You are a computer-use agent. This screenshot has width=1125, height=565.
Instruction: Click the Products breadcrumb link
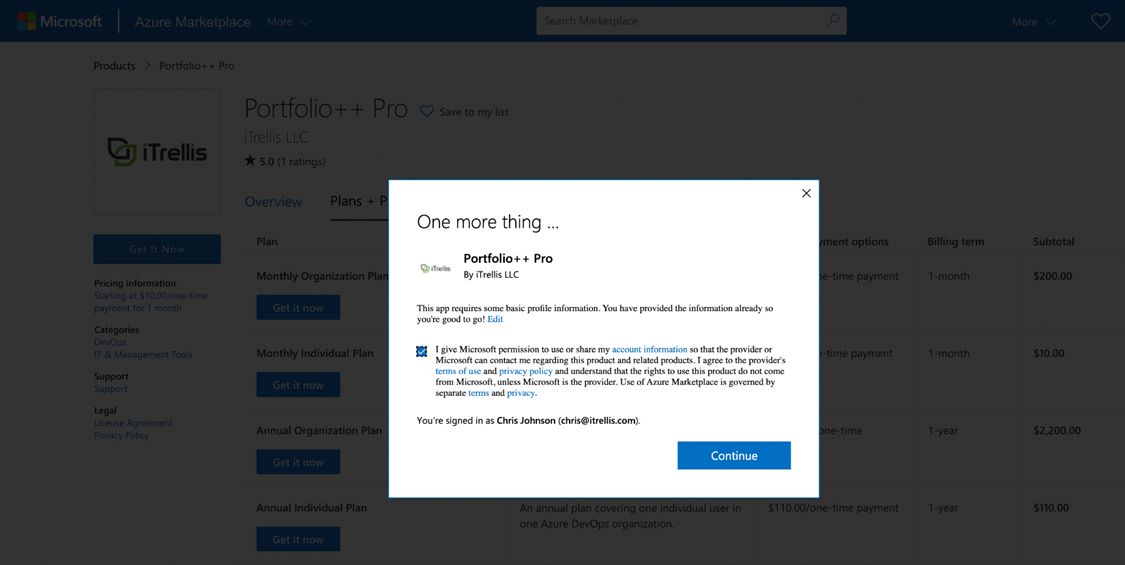tap(114, 66)
